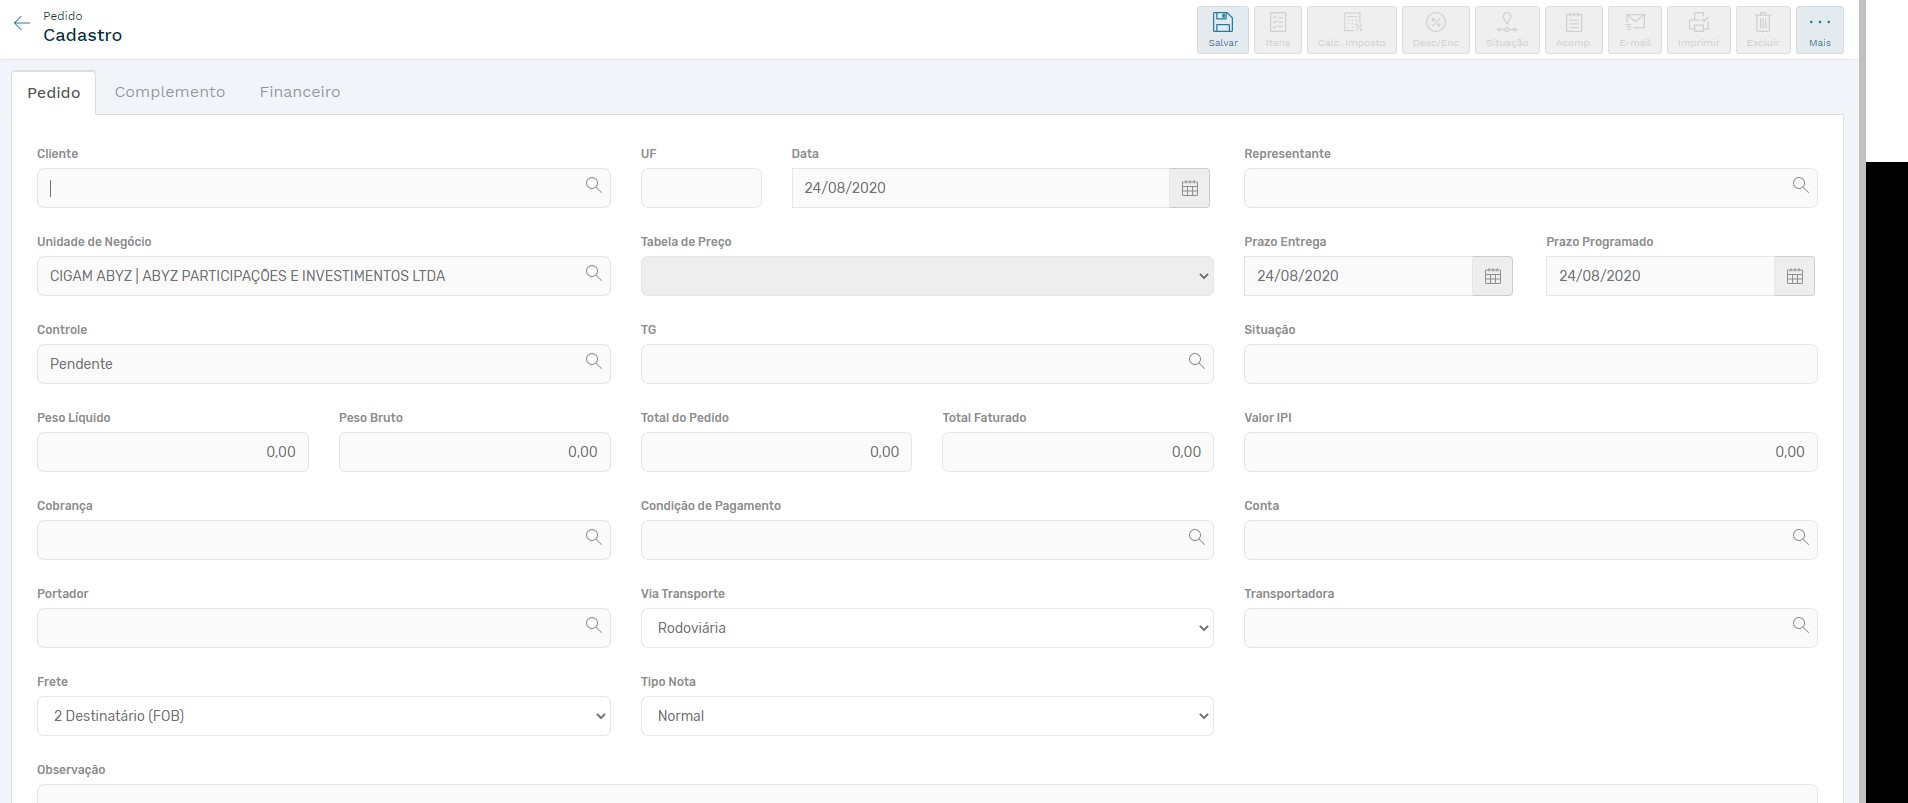Viewport: 1908px width, 803px height.
Task: Open the Tipo Nota dropdown
Action: tap(926, 716)
